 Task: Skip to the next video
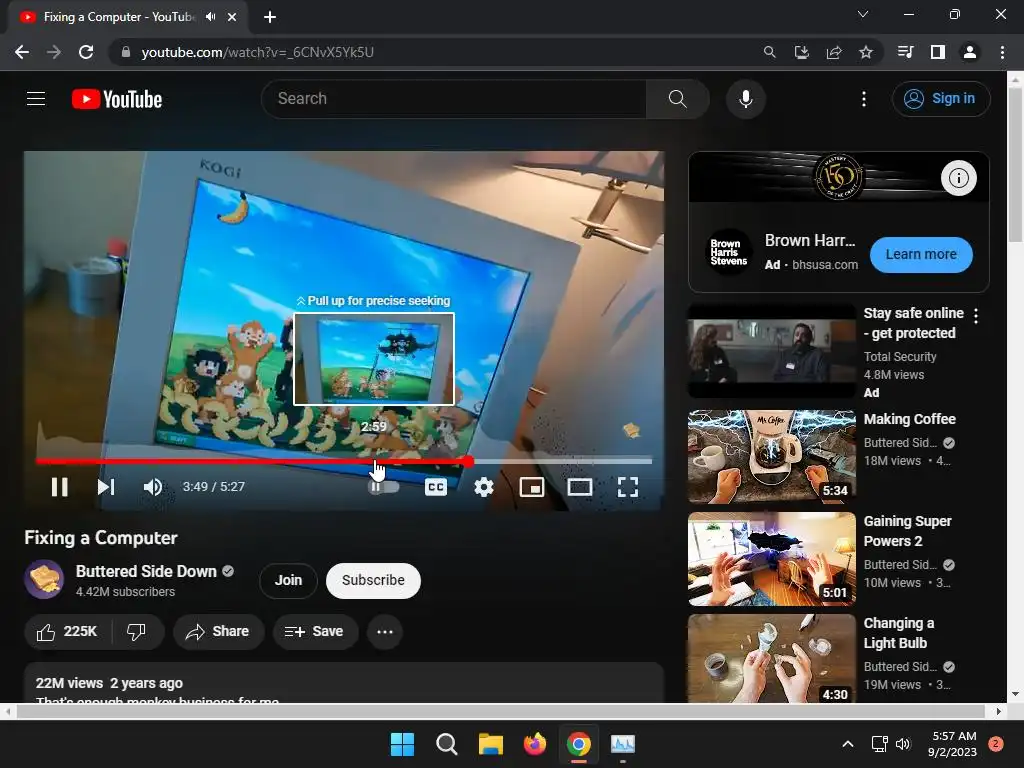coord(106,487)
